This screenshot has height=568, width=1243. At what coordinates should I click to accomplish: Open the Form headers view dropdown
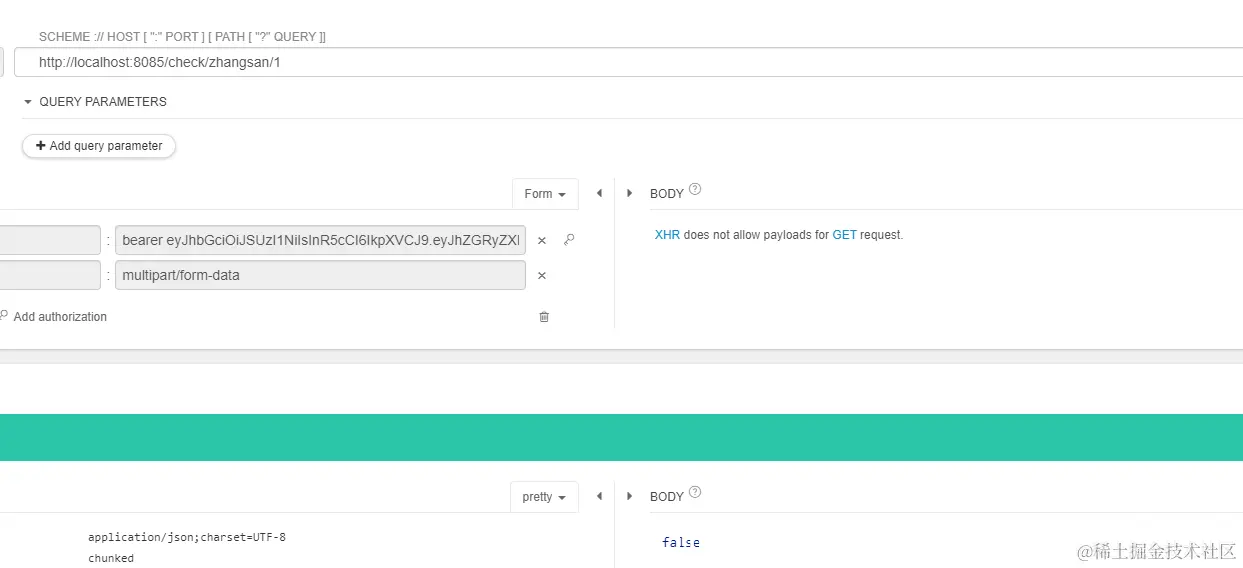click(545, 194)
